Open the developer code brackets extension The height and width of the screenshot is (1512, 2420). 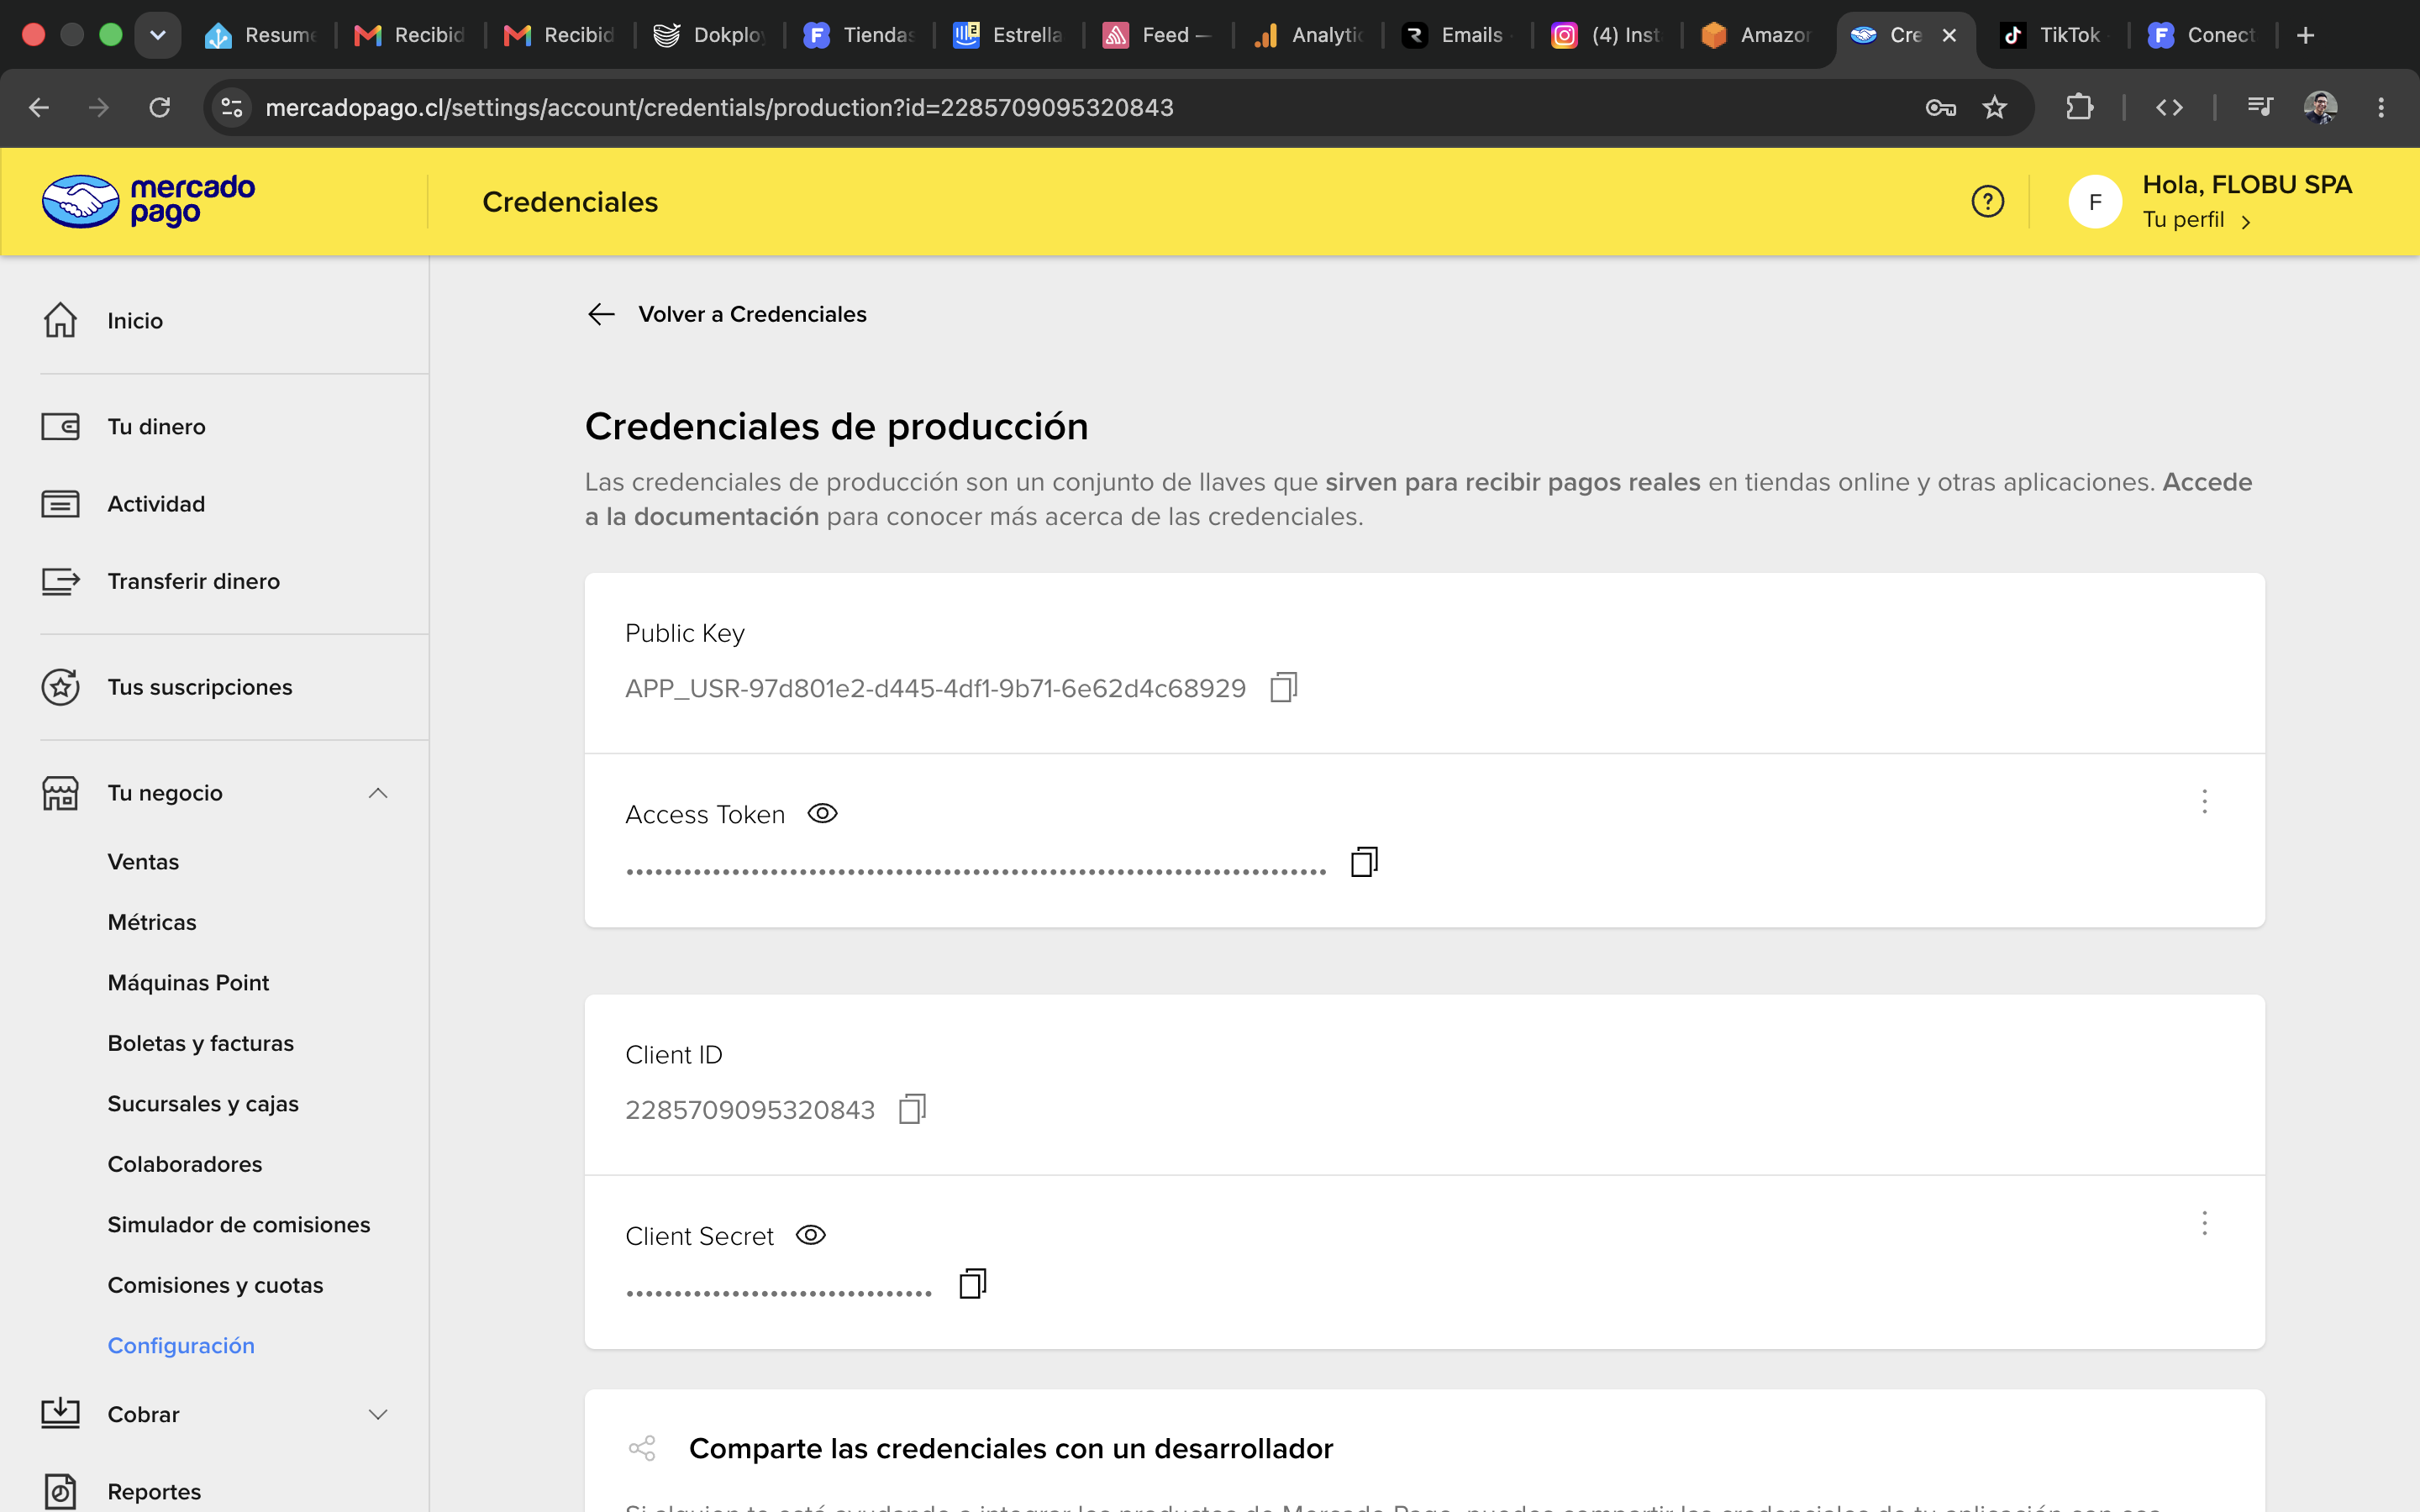pos(2169,107)
